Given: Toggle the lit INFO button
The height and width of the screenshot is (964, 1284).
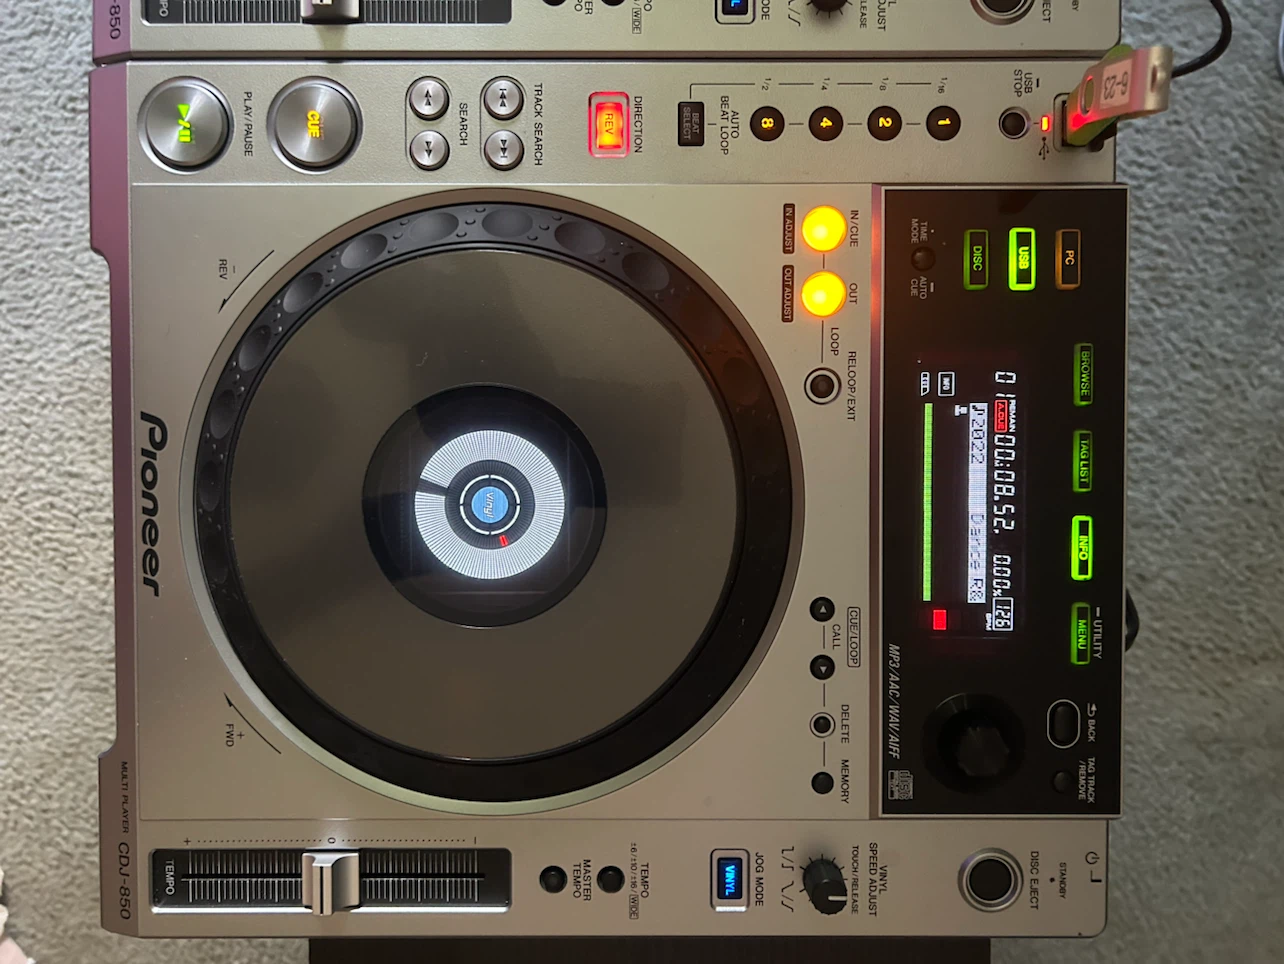Looking at the screenshot, I should (1082, 547).
